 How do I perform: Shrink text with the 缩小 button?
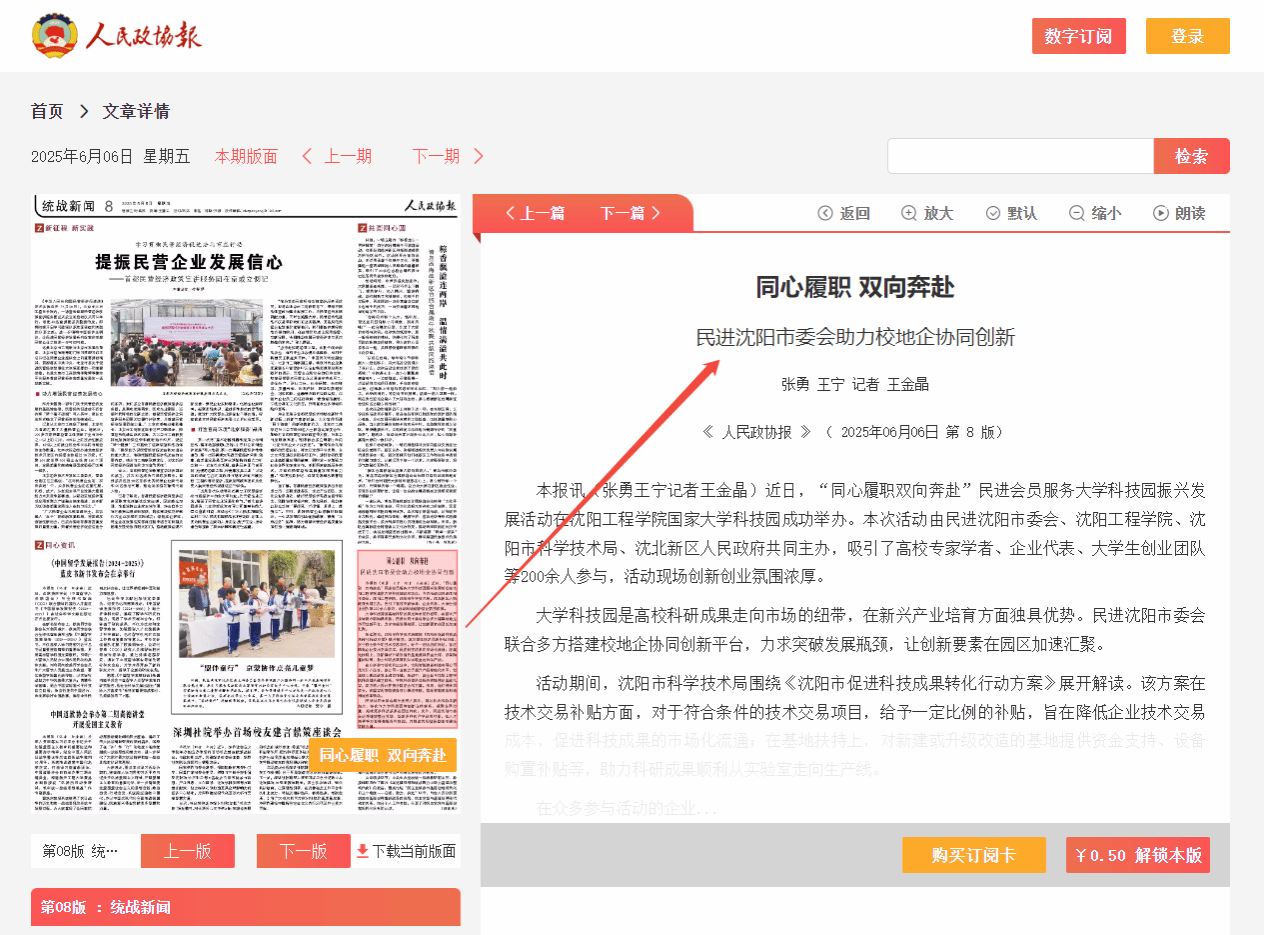coord(1095,213)
